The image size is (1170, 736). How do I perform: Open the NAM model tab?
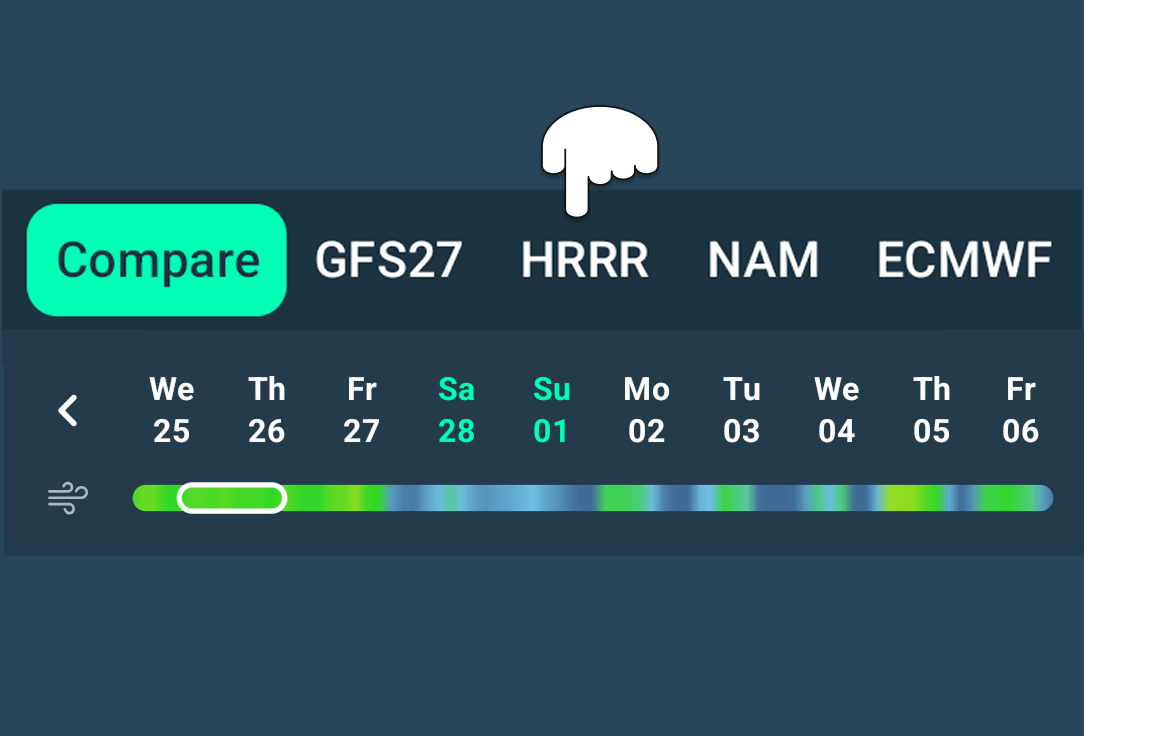pos(763,260)
